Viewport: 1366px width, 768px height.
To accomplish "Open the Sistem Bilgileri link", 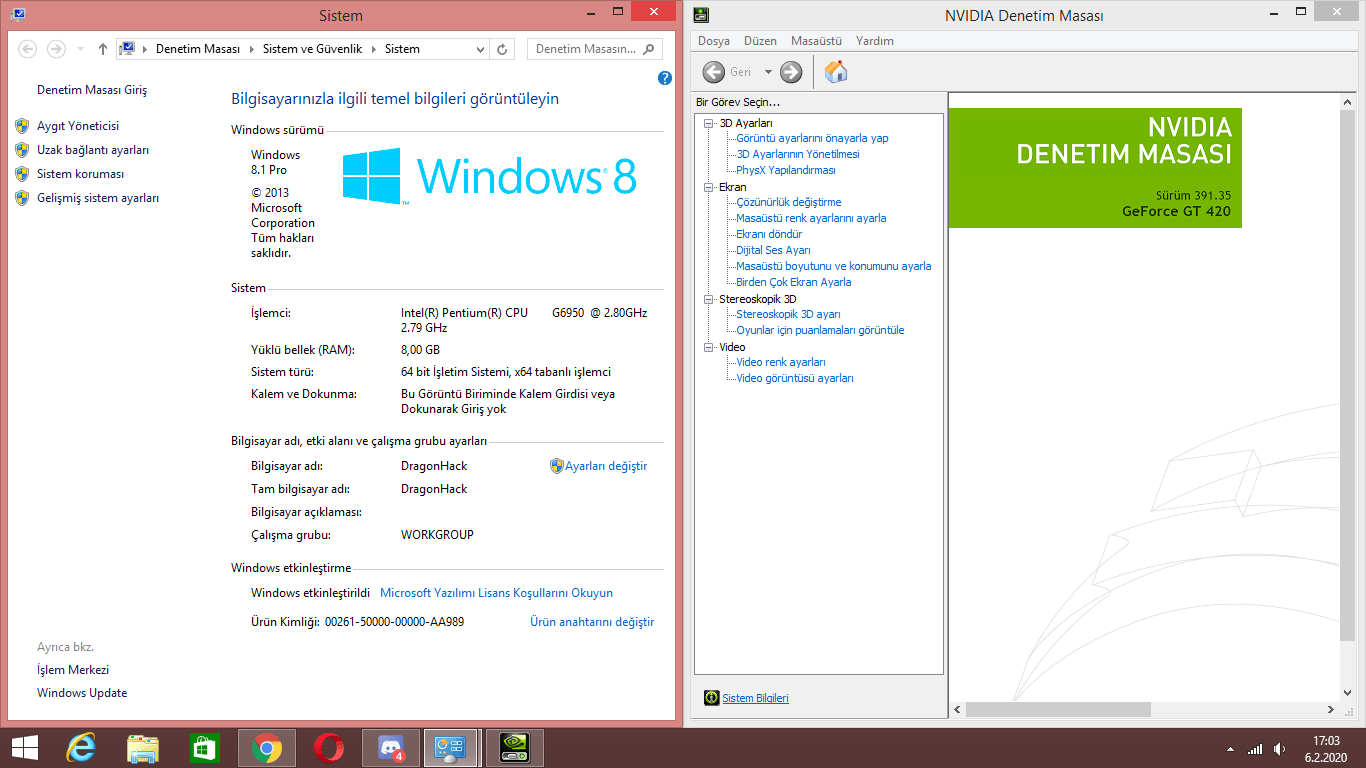I will [755, 698].
